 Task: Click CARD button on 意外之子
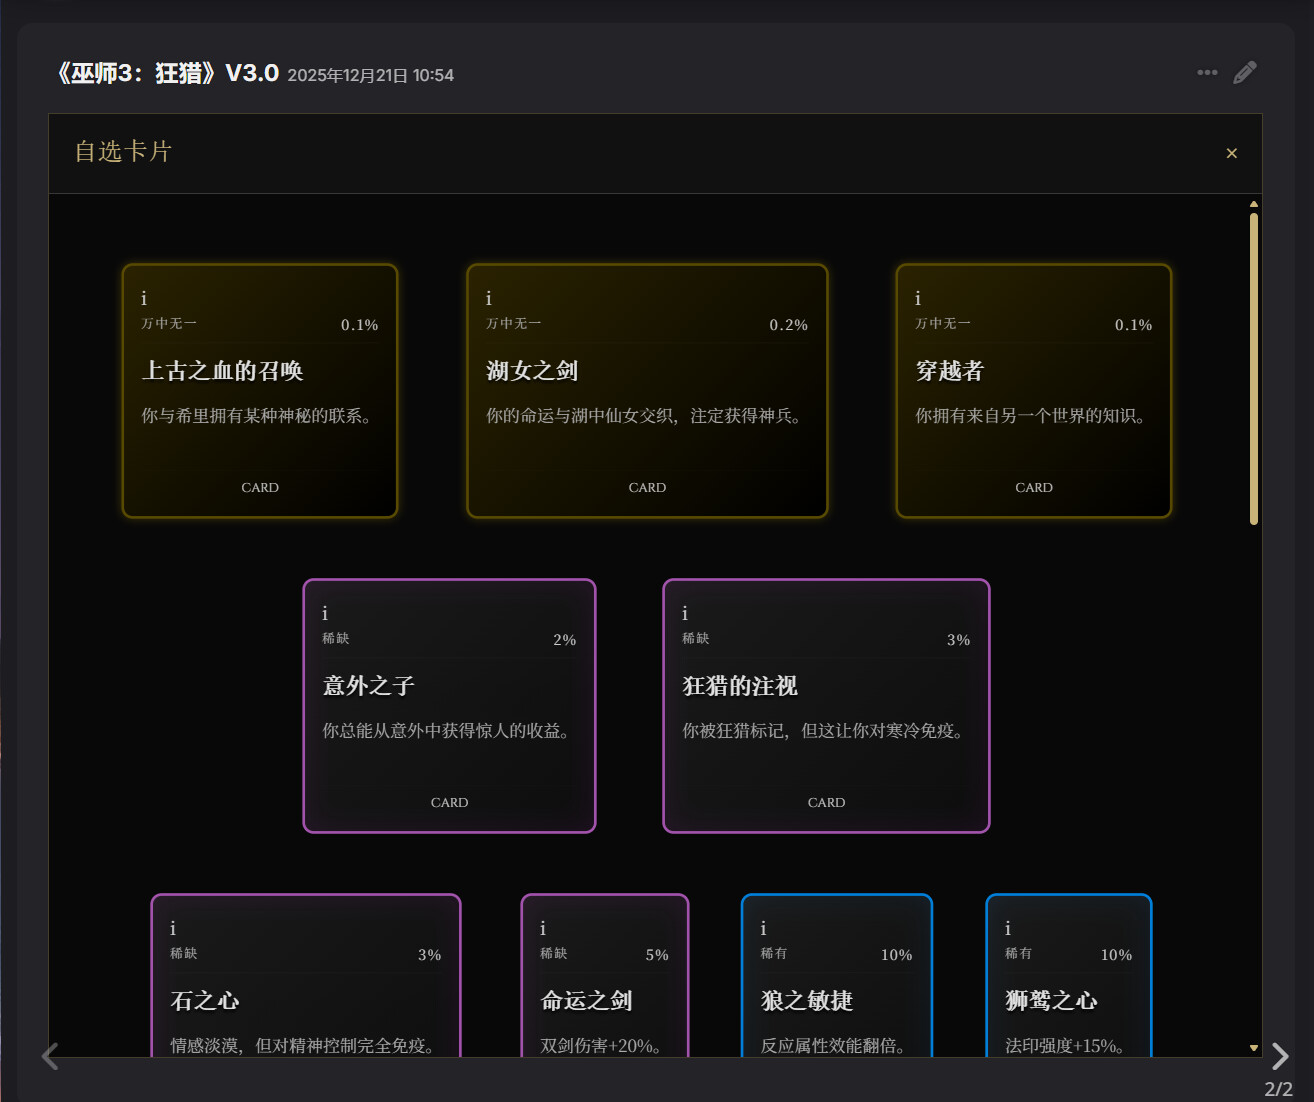coord(449,803)
